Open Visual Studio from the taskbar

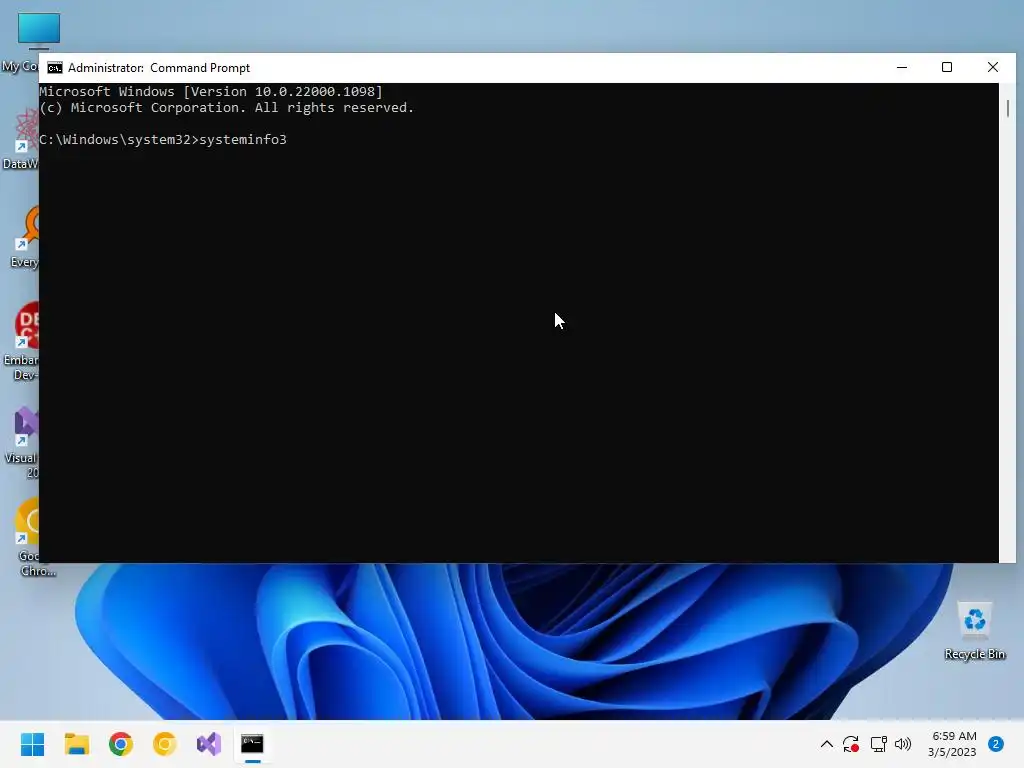coord(209,744)
